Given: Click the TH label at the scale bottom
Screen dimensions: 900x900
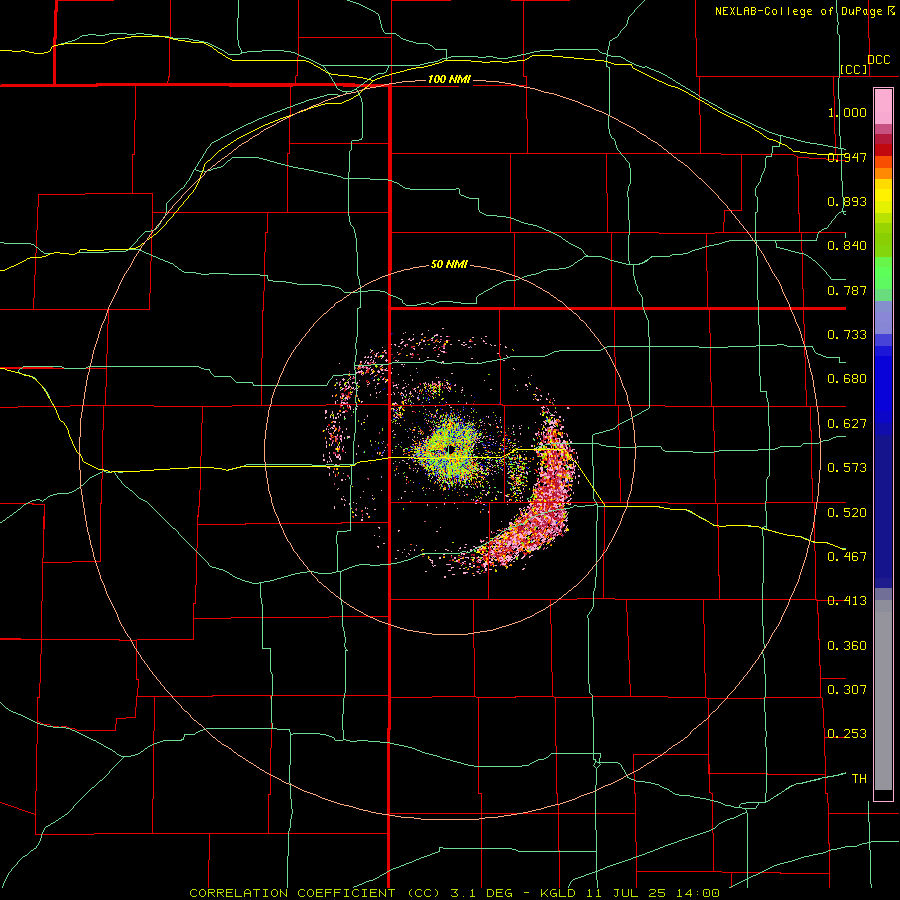Looking at the screenshot, I should point(859,778).
